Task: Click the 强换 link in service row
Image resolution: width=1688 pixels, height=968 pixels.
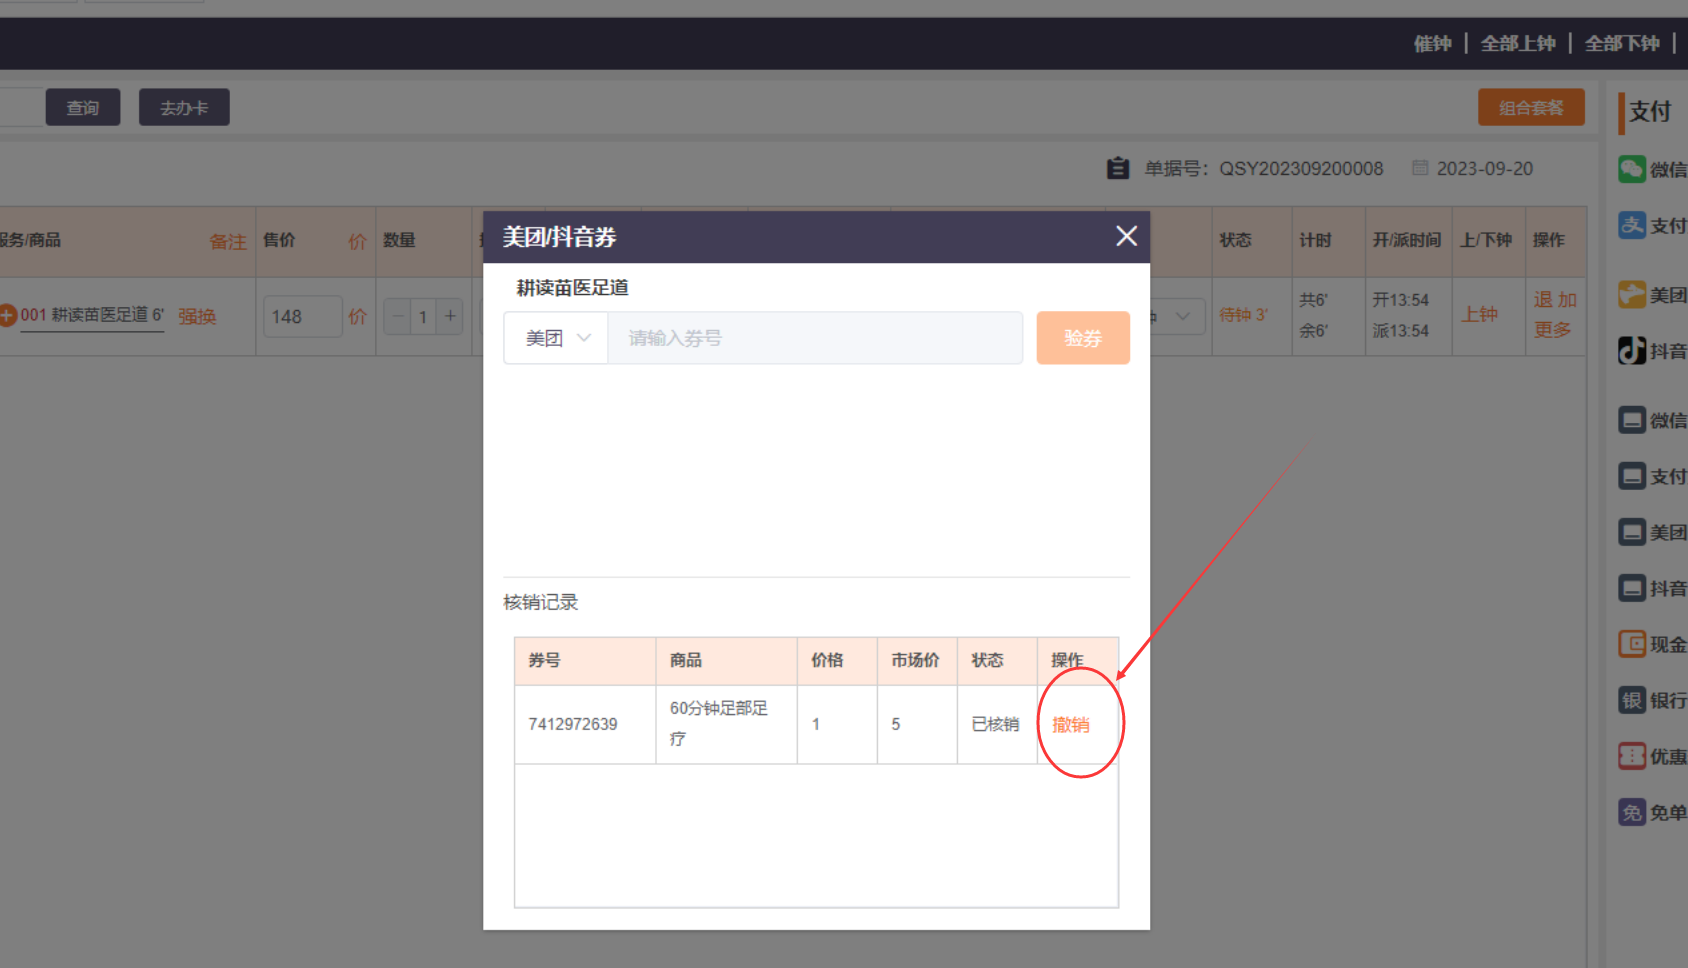Action: (x=197, y=316)
